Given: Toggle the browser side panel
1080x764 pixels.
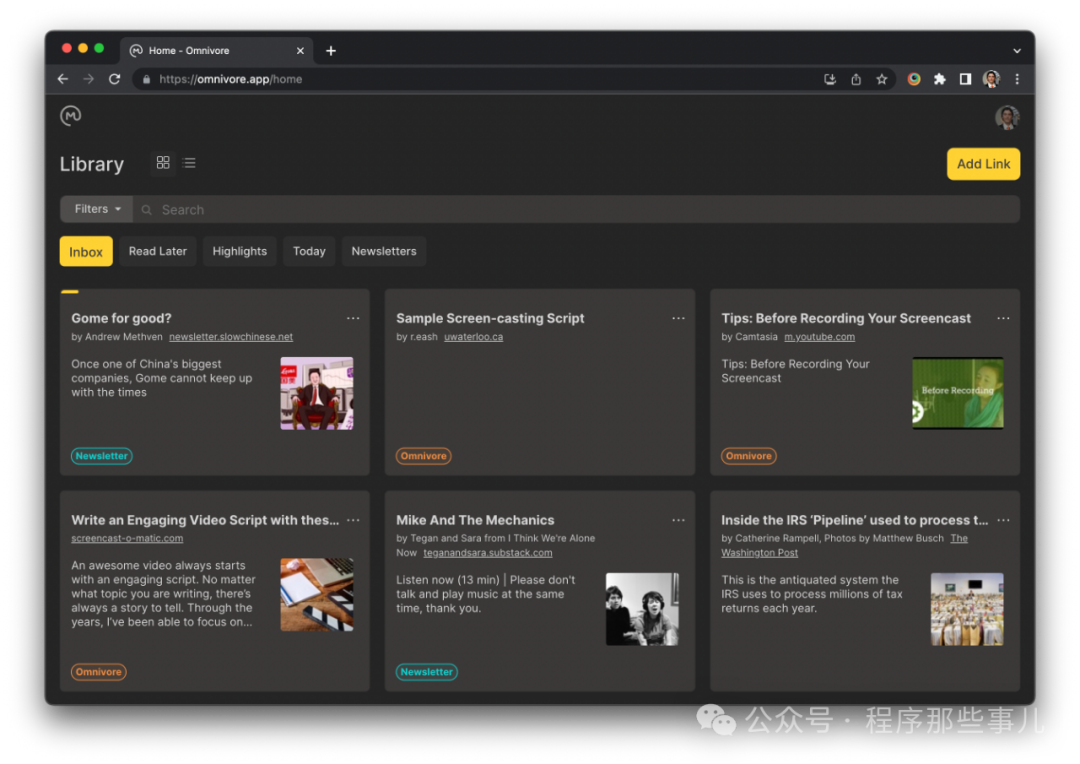Looking at the screenshot, I should [x=966, y=79].
